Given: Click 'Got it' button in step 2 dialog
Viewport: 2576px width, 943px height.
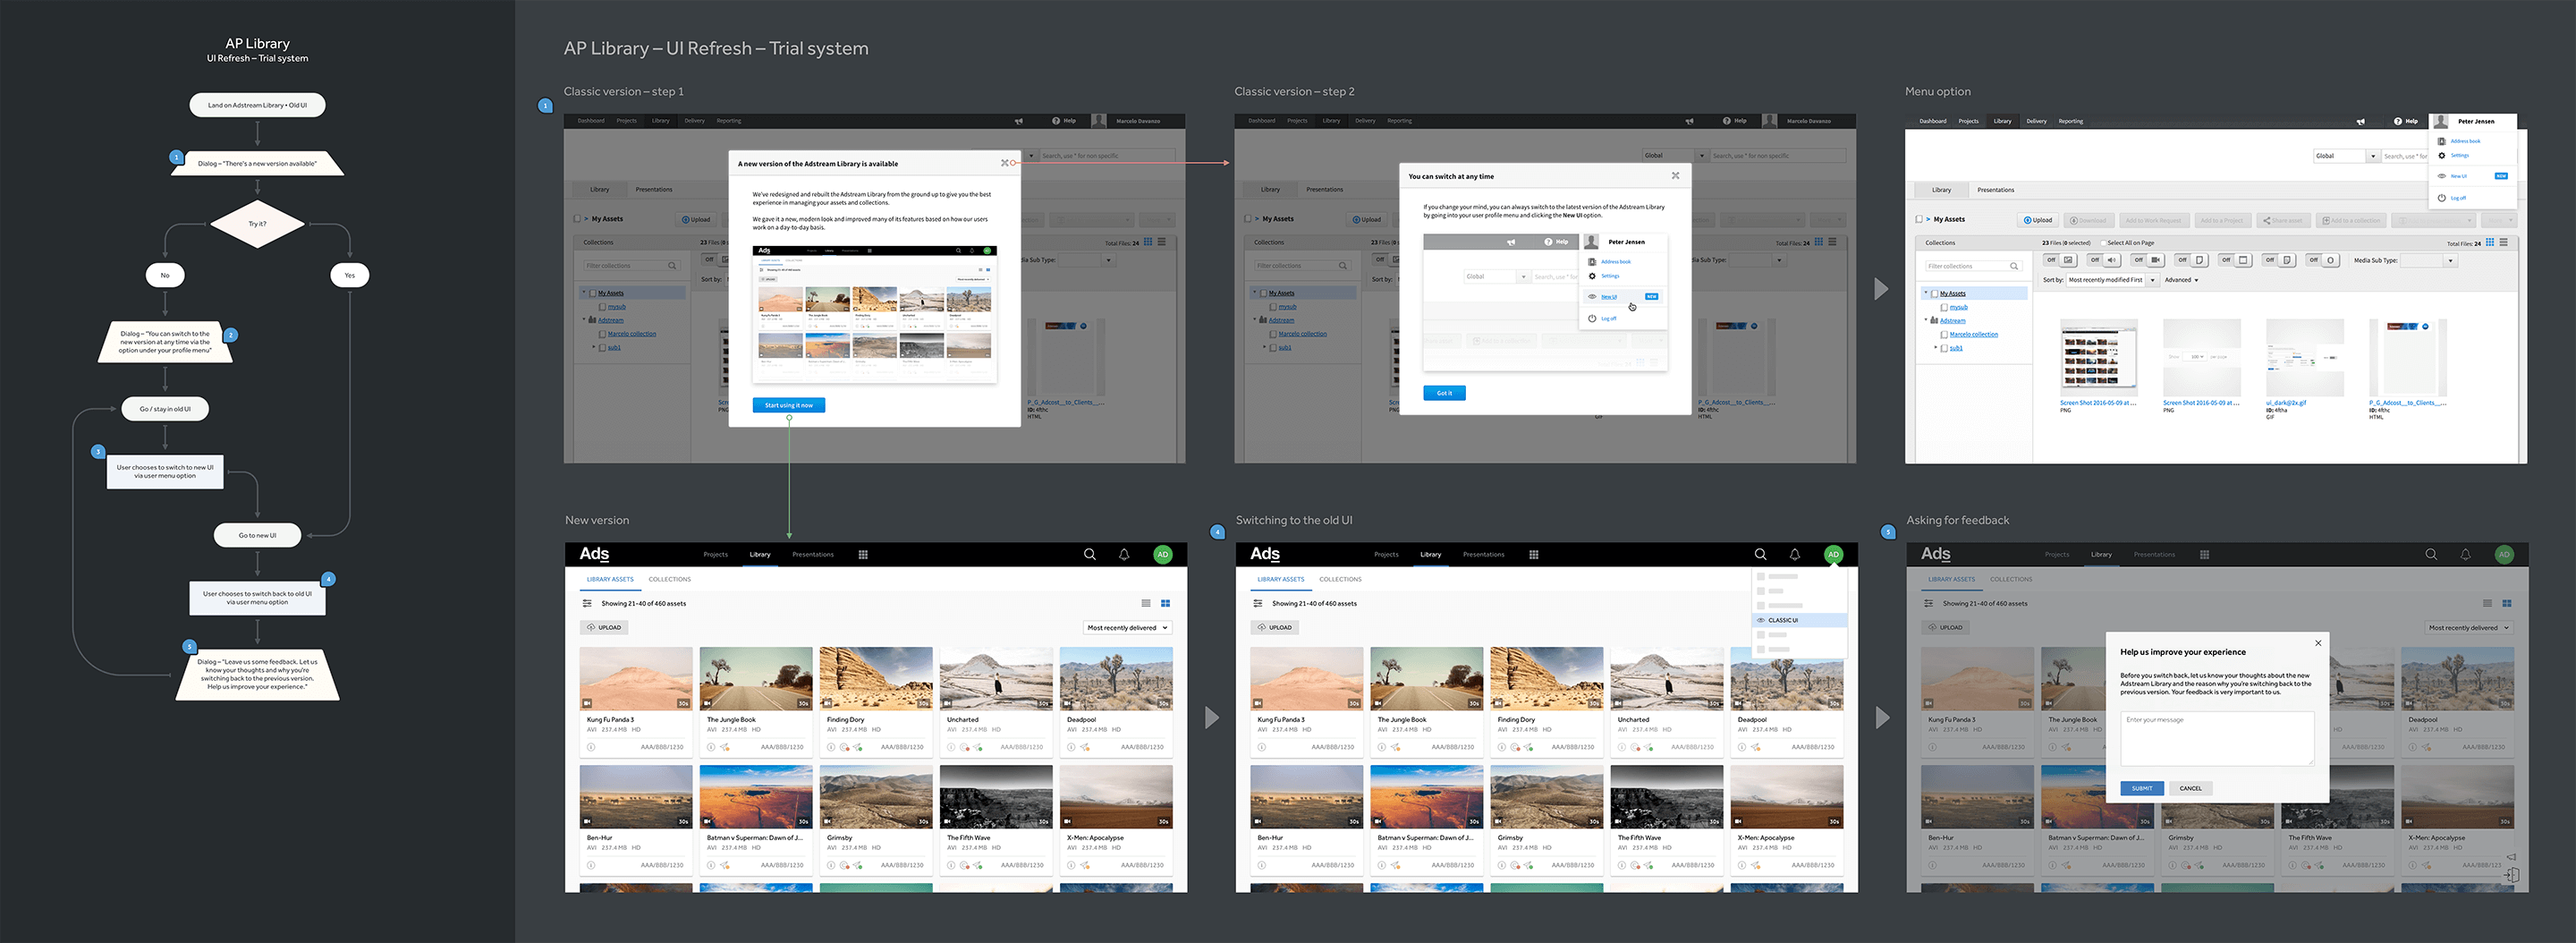Looking at the screenshot, I should [x=1444, y=393].
